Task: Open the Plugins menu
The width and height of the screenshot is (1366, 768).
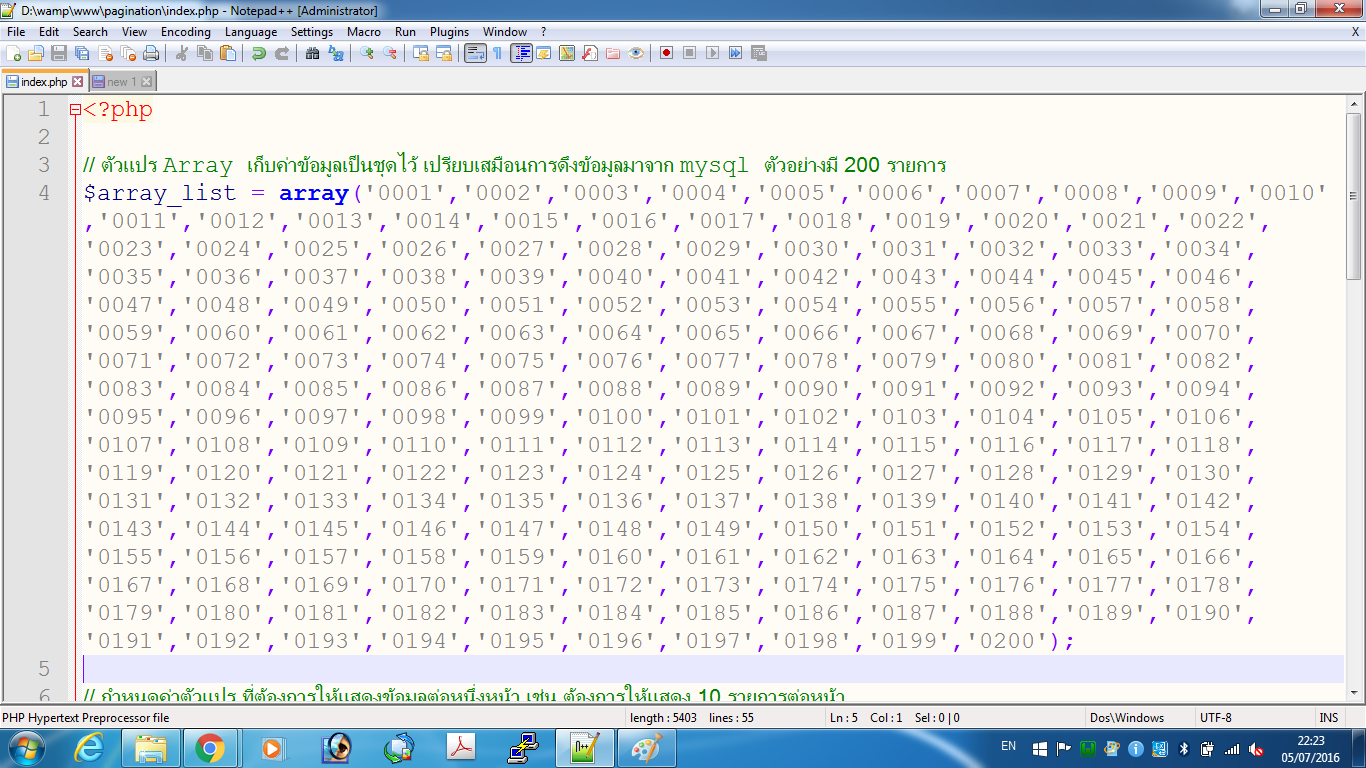Action: point(449,32)
